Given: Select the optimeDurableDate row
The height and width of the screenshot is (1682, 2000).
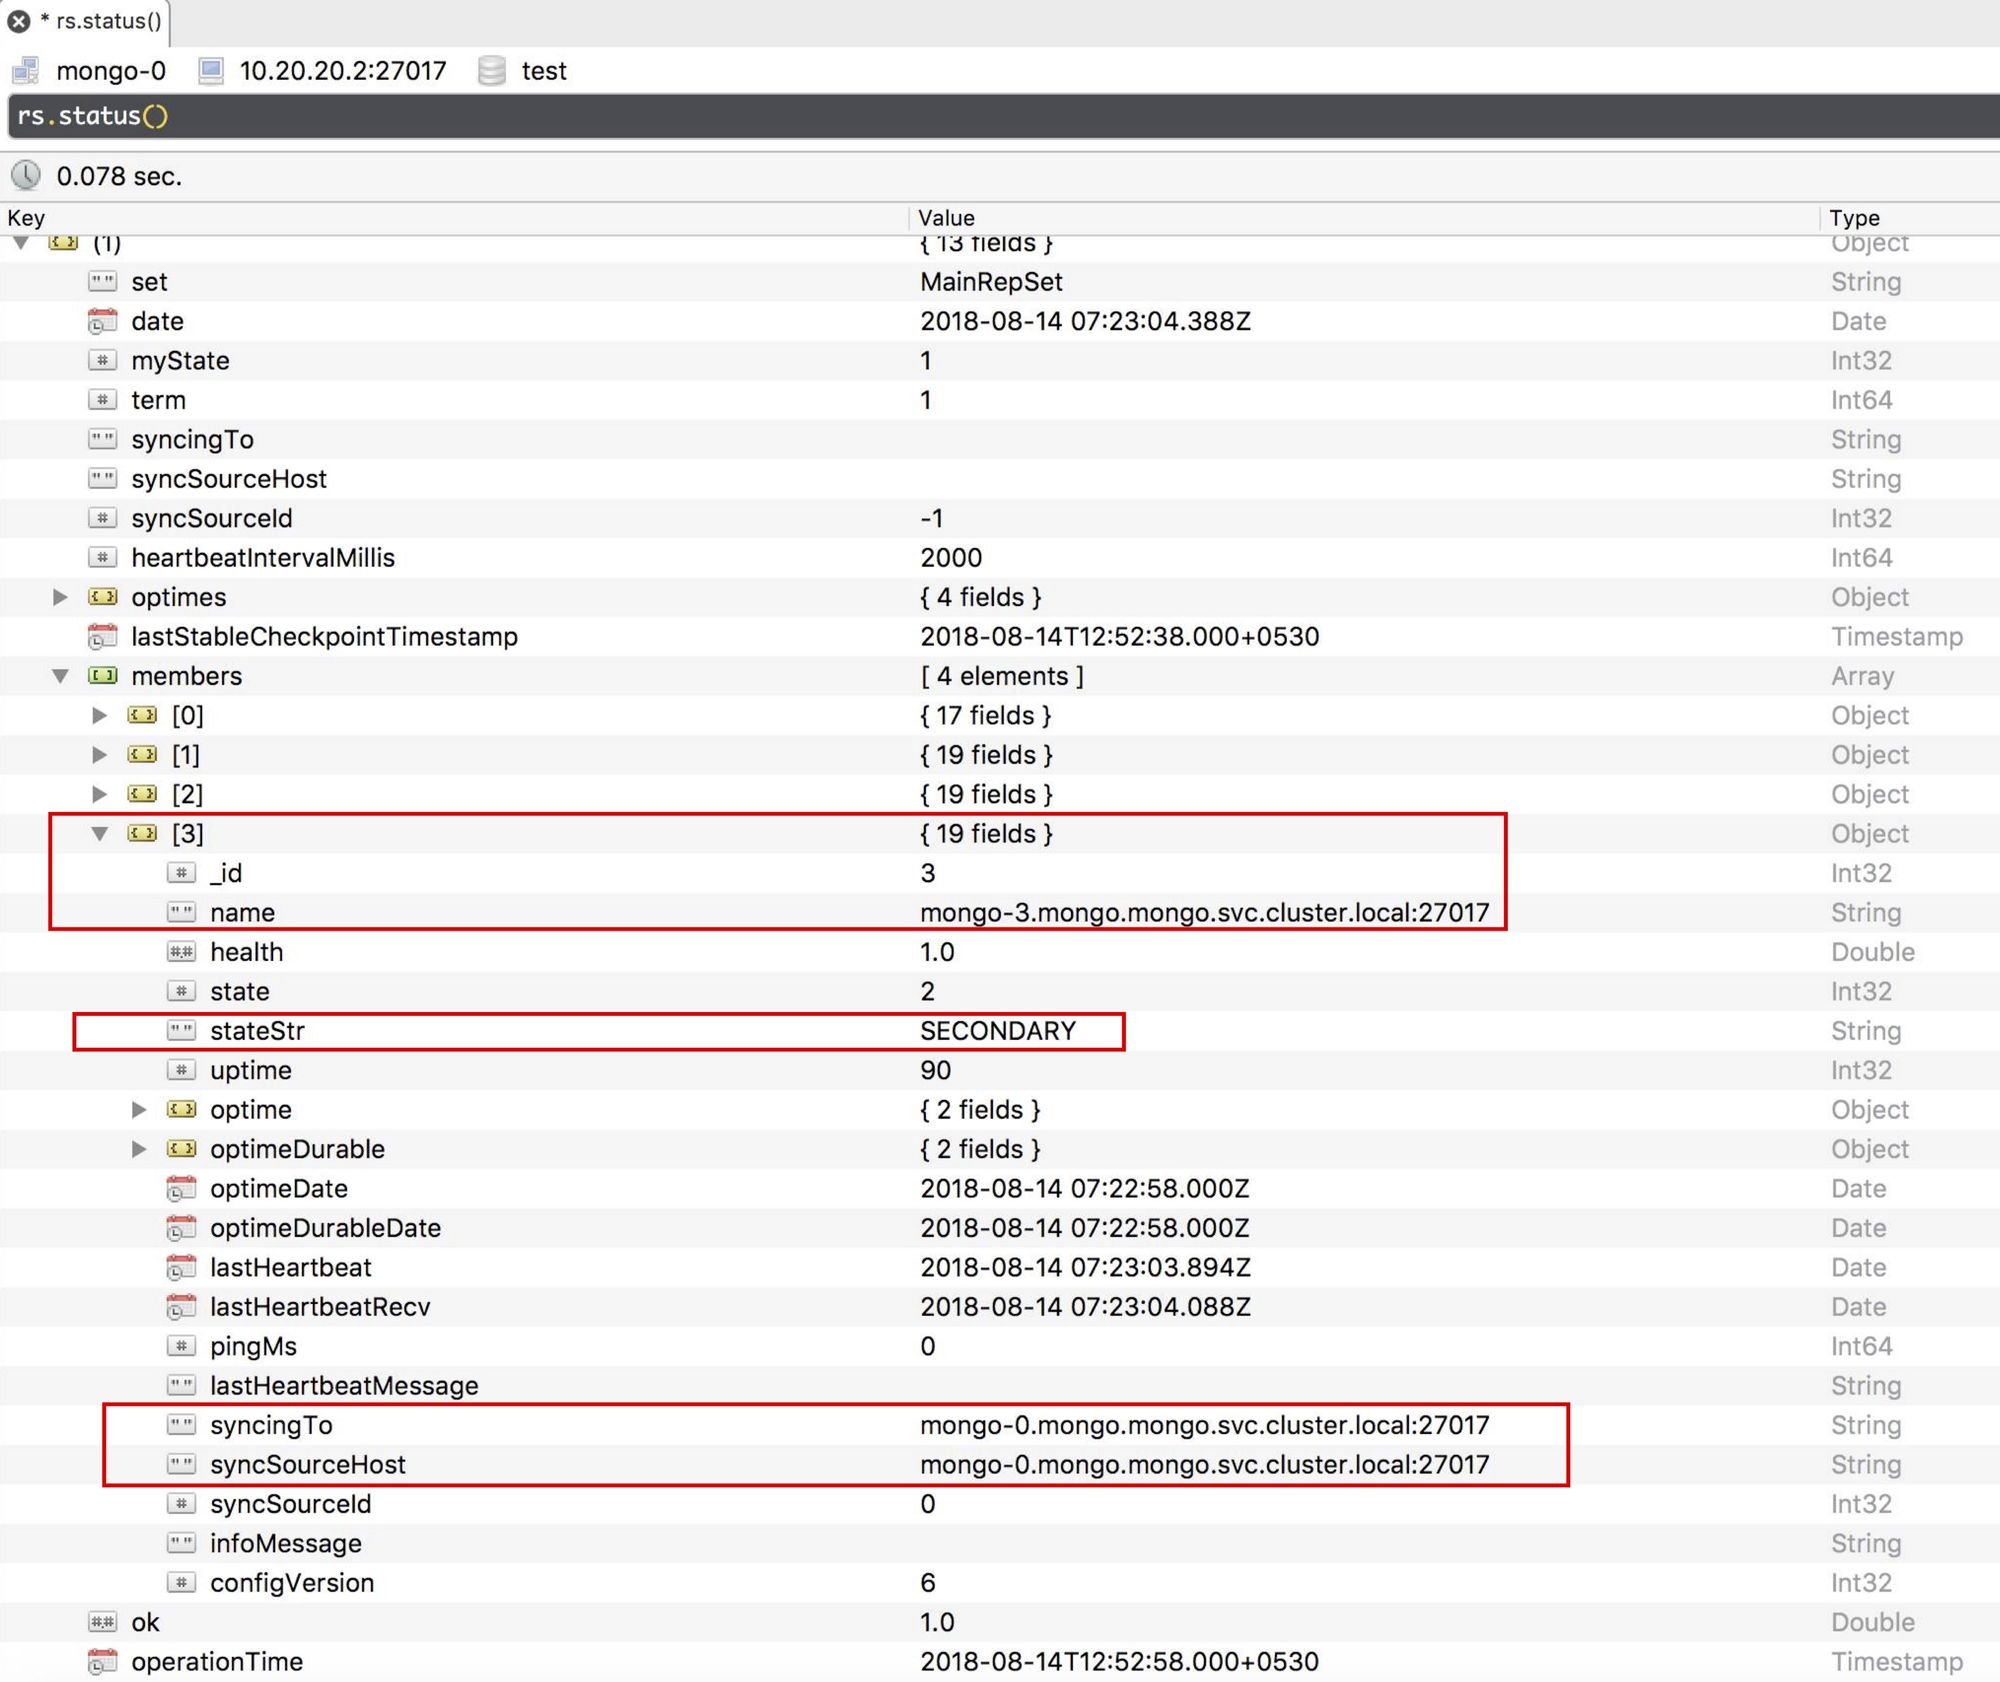Looking at the screenshot, I should click(1000, 1228).
